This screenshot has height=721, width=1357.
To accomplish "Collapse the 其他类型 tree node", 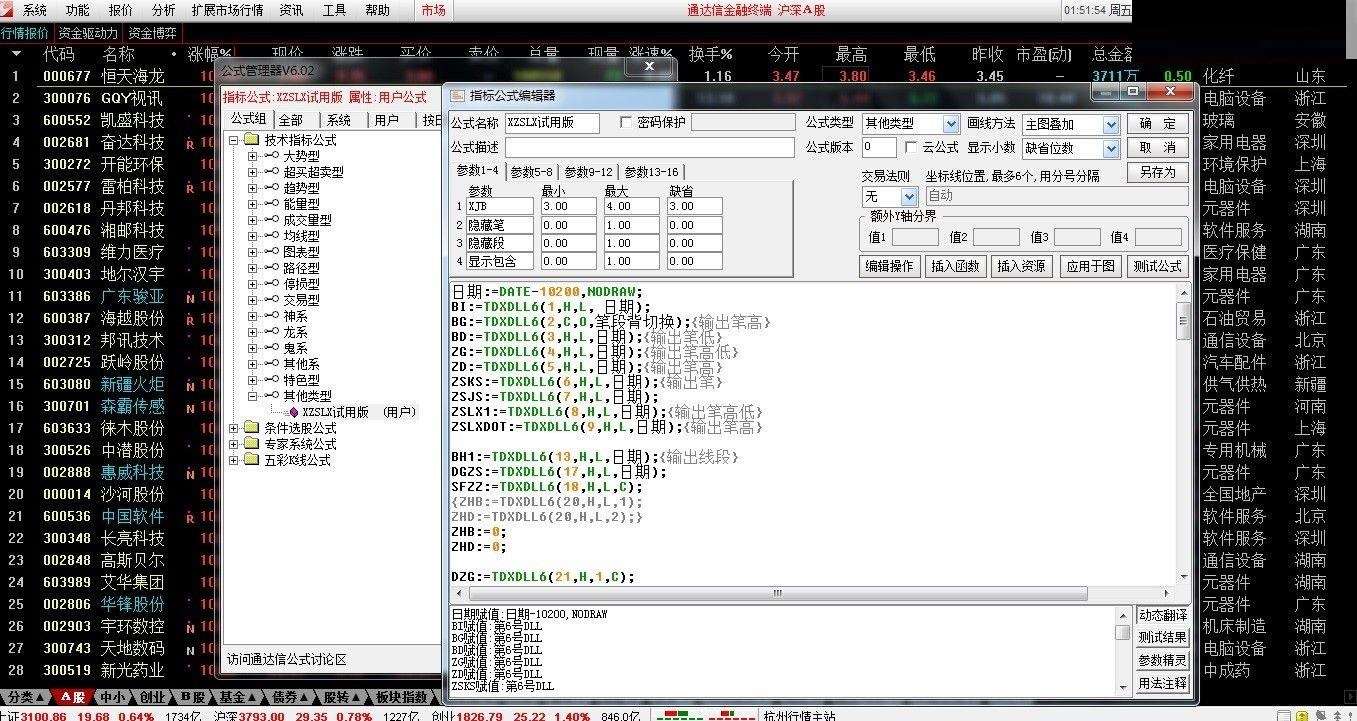I will [253, 396].
